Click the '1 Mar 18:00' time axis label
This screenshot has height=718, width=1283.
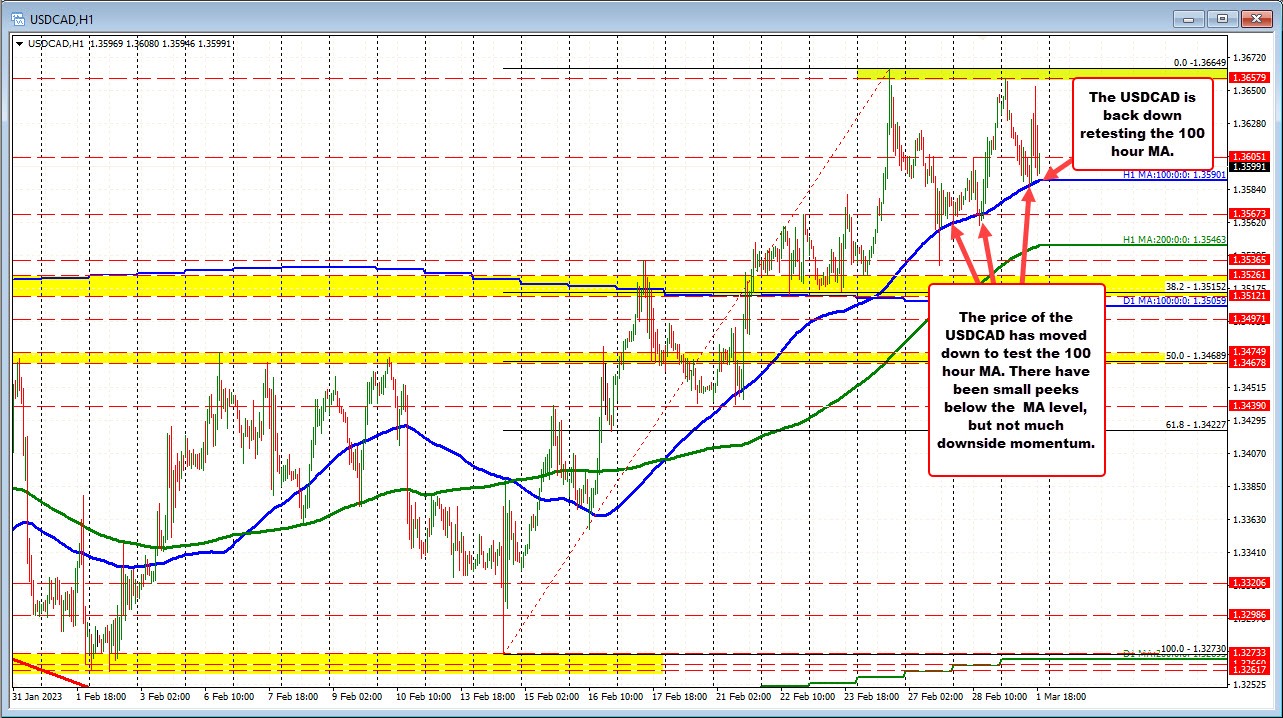coord(1059,697)
